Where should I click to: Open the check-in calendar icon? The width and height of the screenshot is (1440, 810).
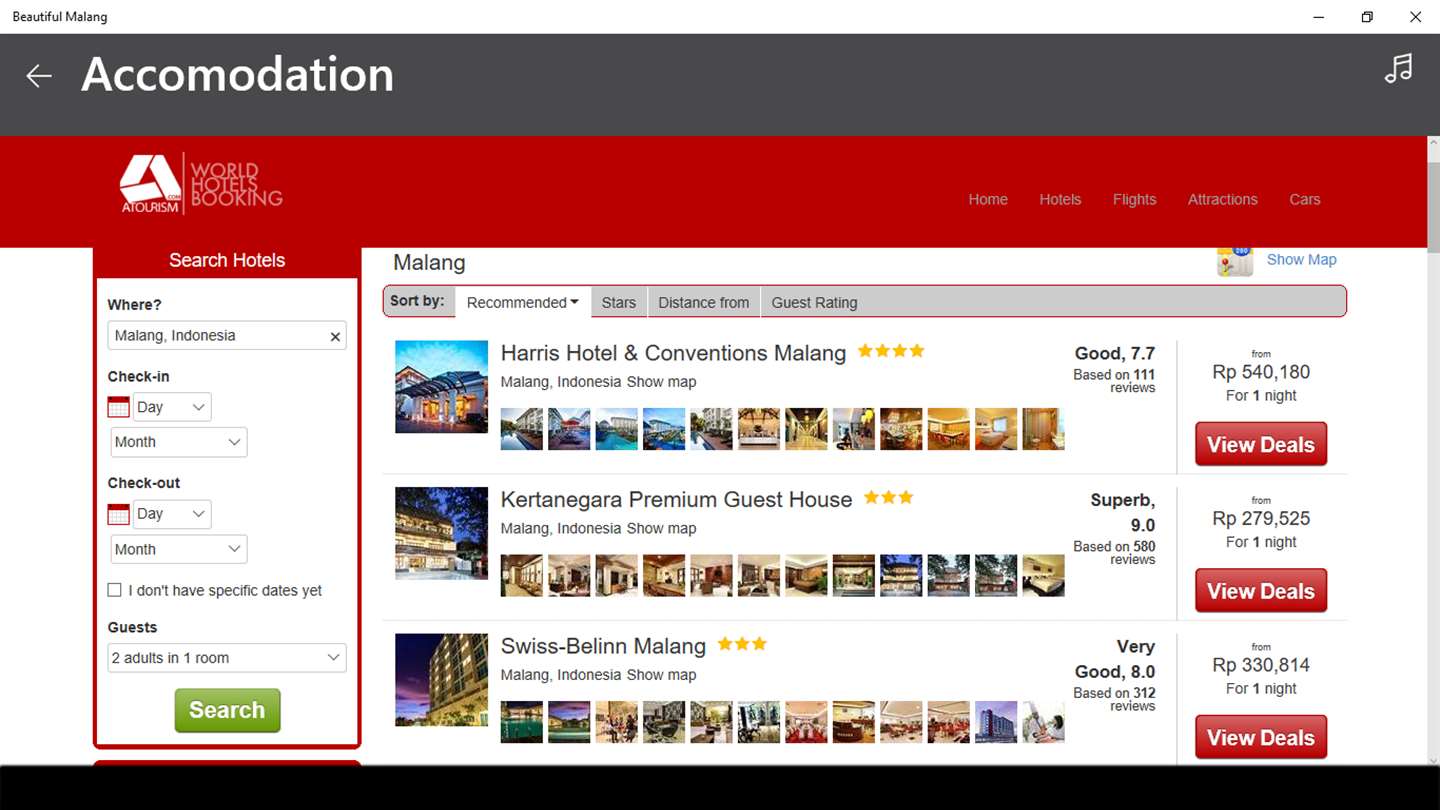click(118, 407)
